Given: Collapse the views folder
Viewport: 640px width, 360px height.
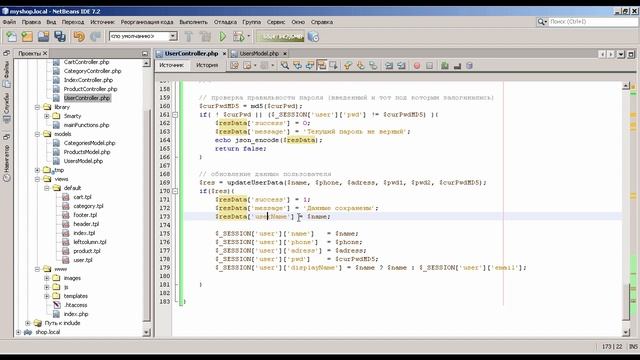Looking at the screenshot, I should [x=37, y=179].
